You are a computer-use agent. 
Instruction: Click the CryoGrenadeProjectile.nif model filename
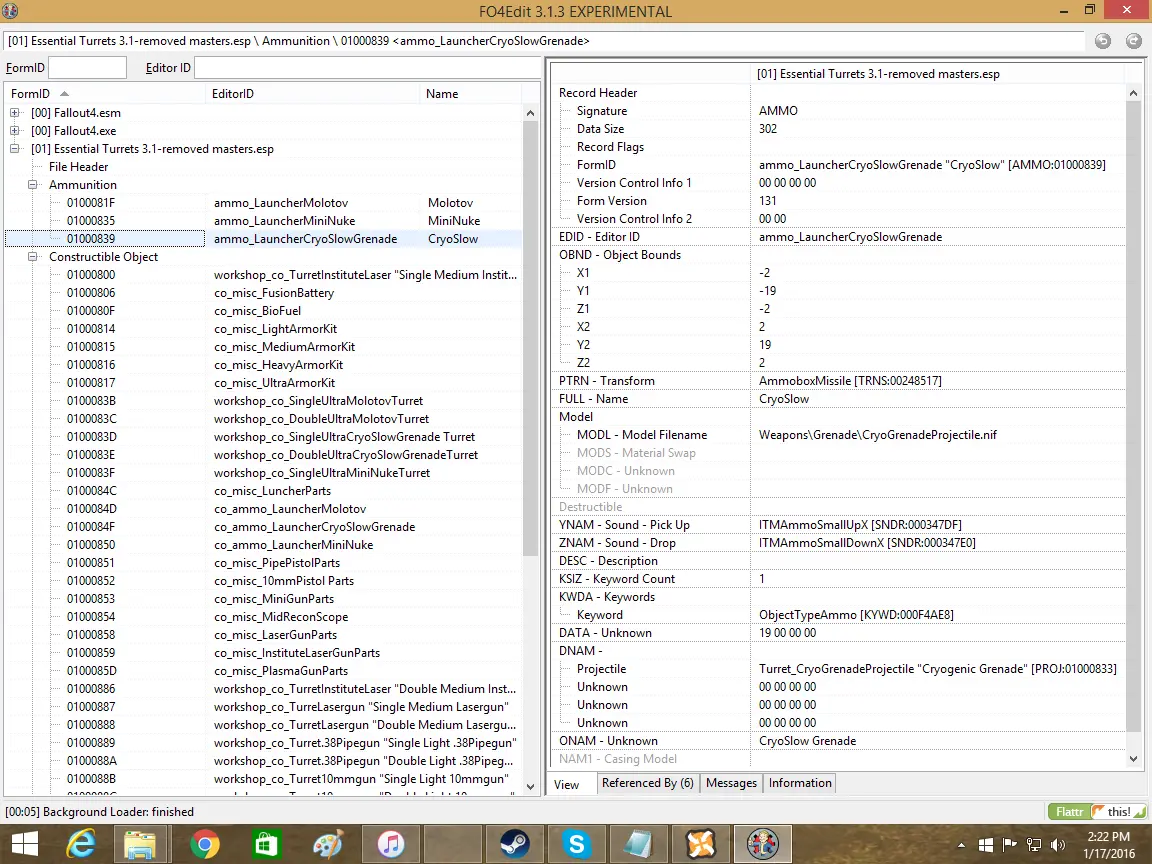pos(878,435)
